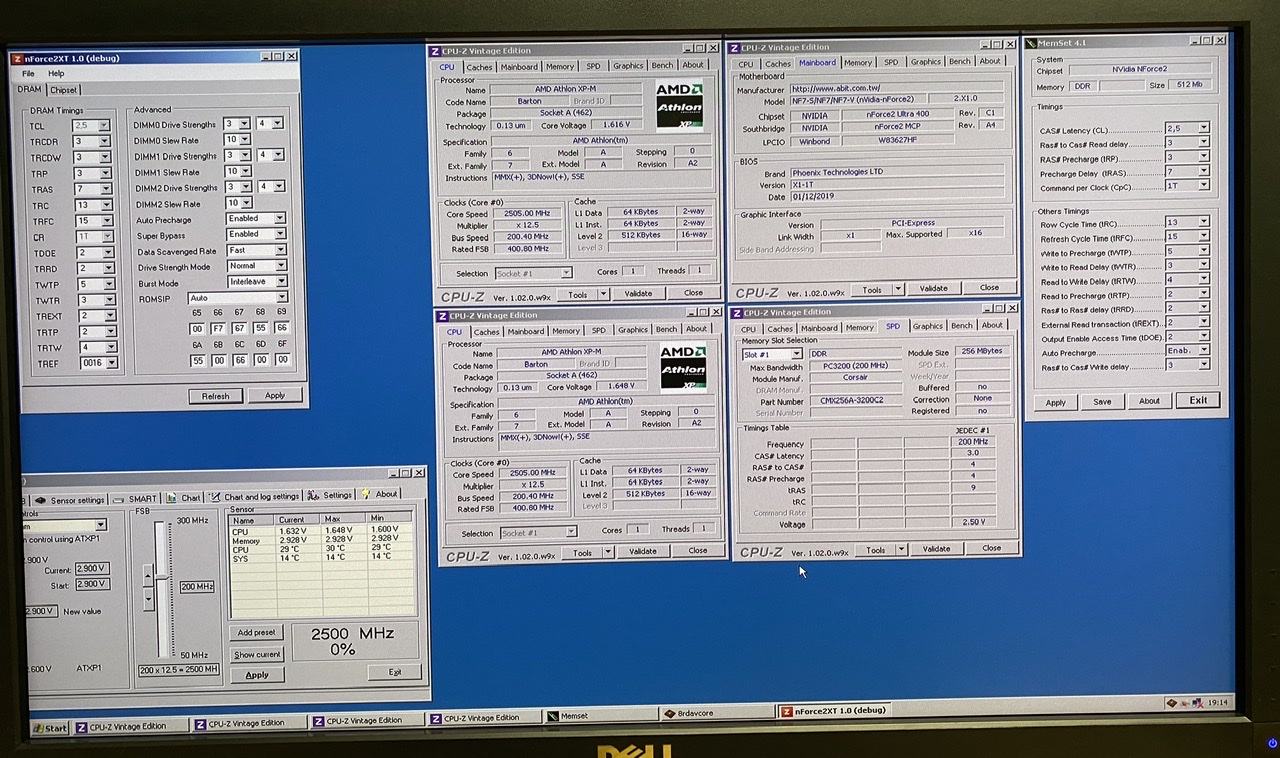The height and width of the screenshot is (758, 1280).
Task: Click the FSB down arrow button
Action: (148, 598)
